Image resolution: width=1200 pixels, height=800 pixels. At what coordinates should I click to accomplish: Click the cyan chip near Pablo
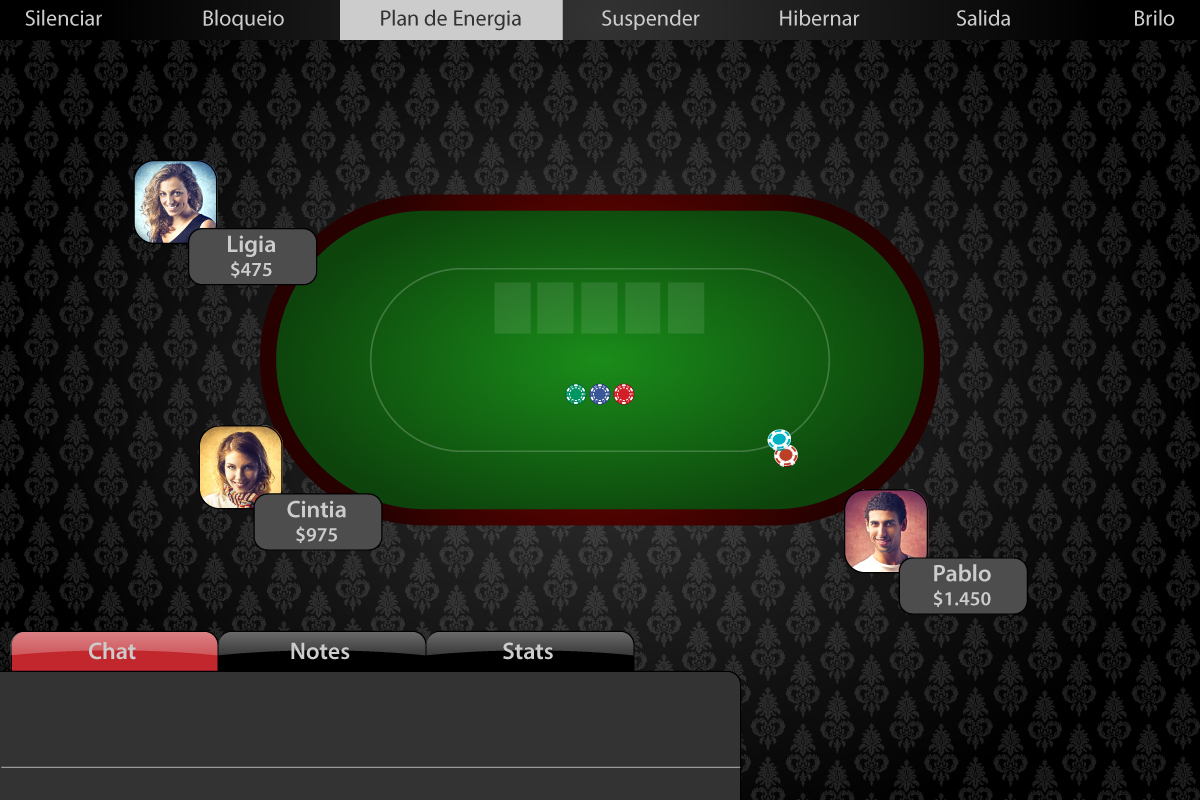[x=779, y=439]
